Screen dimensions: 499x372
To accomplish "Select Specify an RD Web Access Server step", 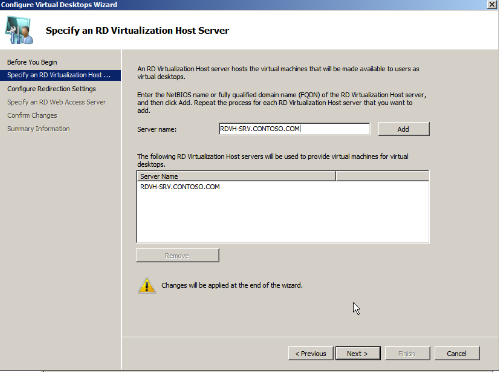I will pos(56,102).
